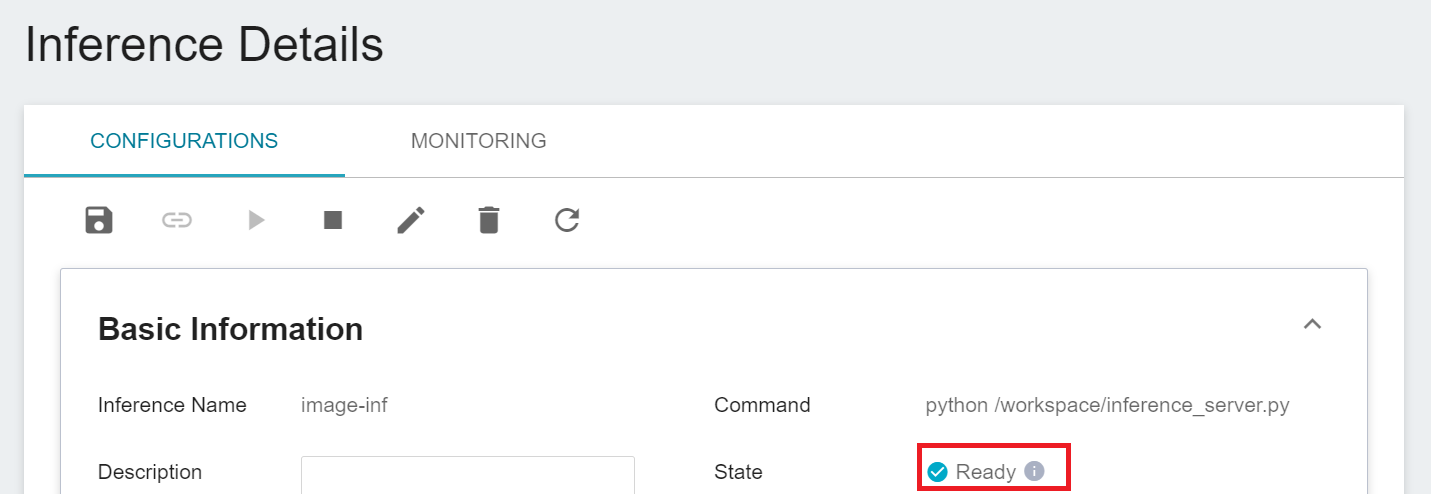Switch to the MONITORING tab
Screen dimensions: 1431x494
click(478, 141)
